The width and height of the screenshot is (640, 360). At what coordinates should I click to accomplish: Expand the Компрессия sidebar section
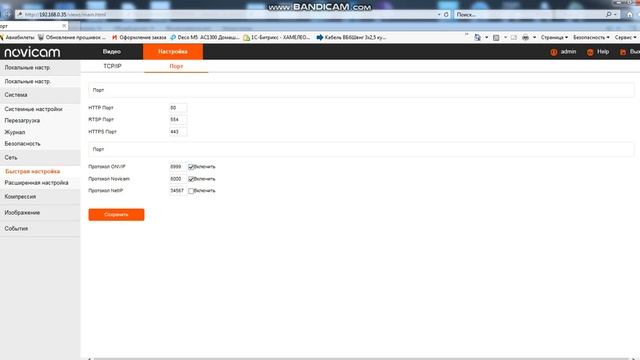click(x=40, y=197)
